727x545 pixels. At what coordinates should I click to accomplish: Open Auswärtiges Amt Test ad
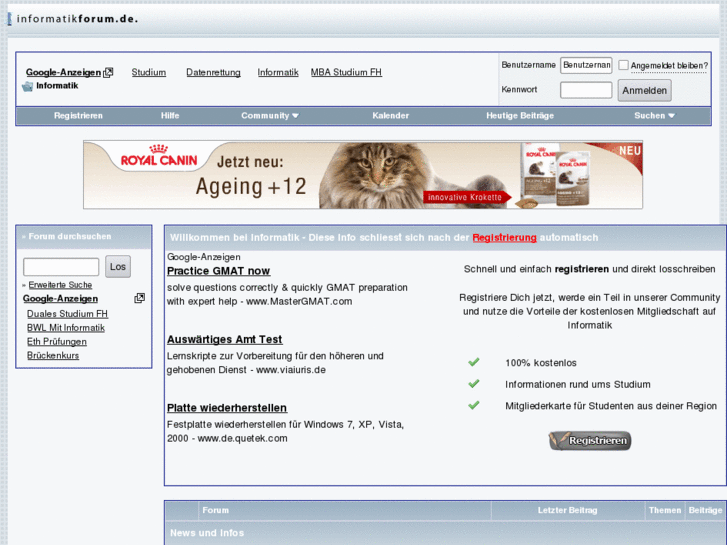click(224, 340)
